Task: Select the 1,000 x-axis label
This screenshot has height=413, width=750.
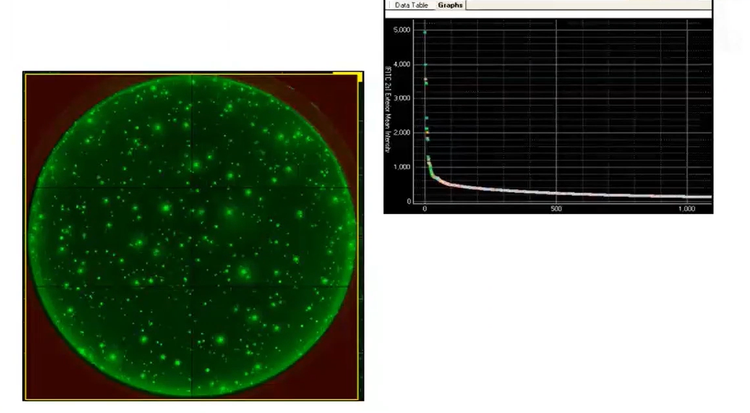Action: pos(686,209)
